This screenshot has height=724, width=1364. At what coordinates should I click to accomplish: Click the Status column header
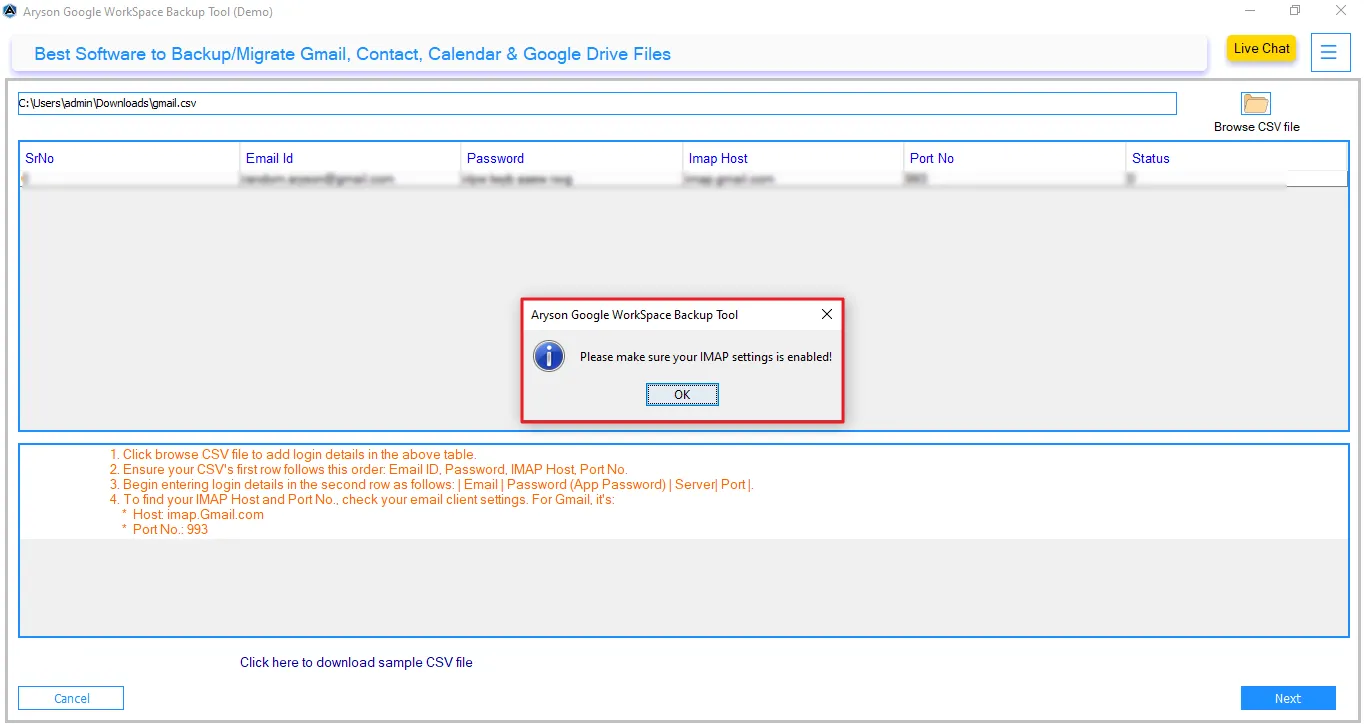click(x=1150, y=158)
